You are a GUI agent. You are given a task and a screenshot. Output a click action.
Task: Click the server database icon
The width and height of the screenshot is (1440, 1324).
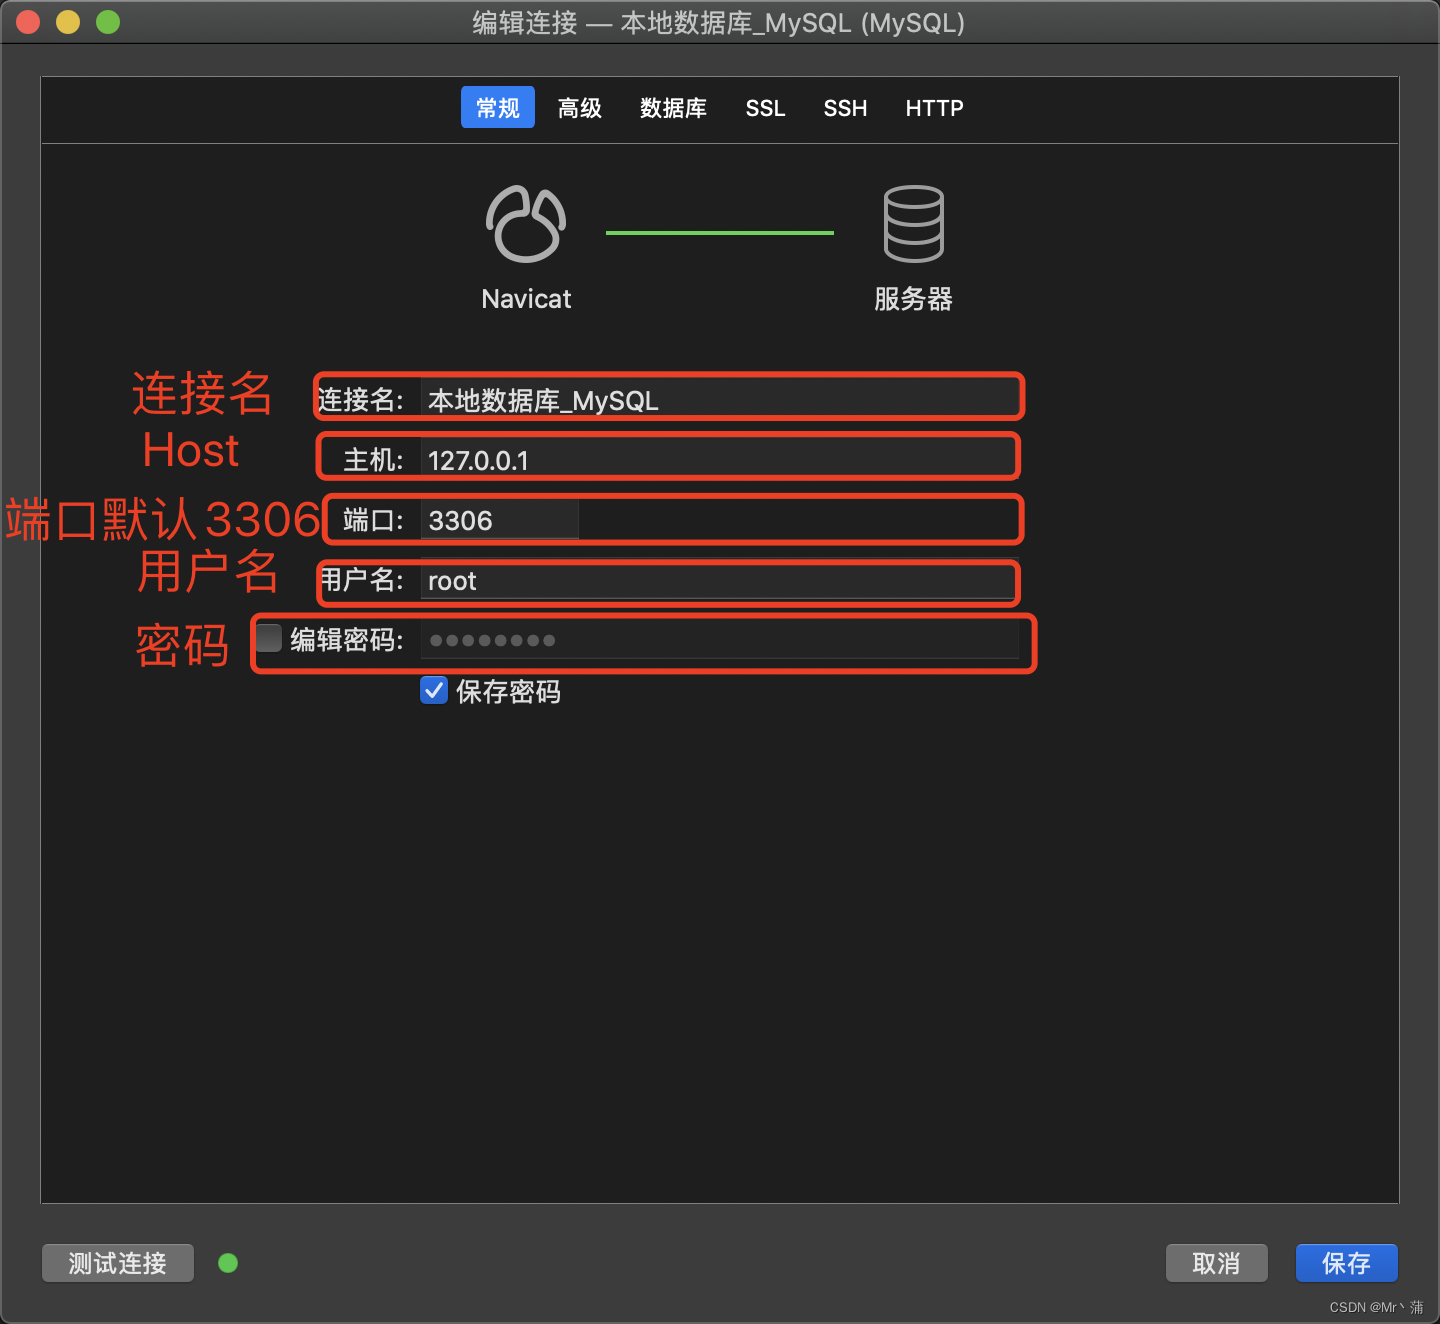click(x=913, y=224)
